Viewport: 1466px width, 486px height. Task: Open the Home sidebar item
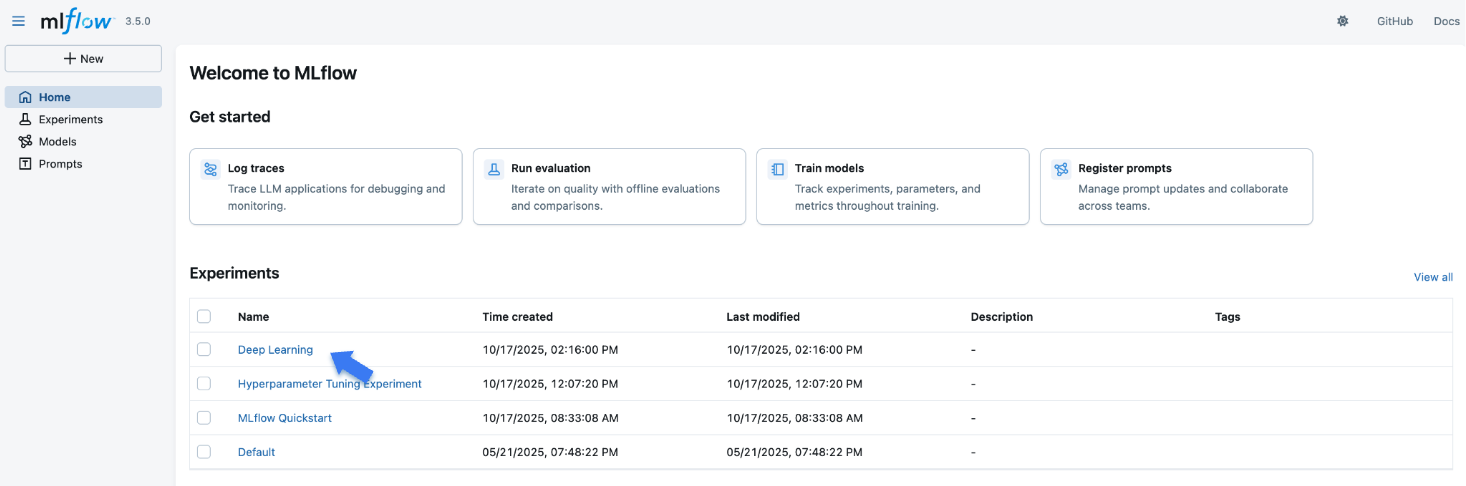coord(83,97)
